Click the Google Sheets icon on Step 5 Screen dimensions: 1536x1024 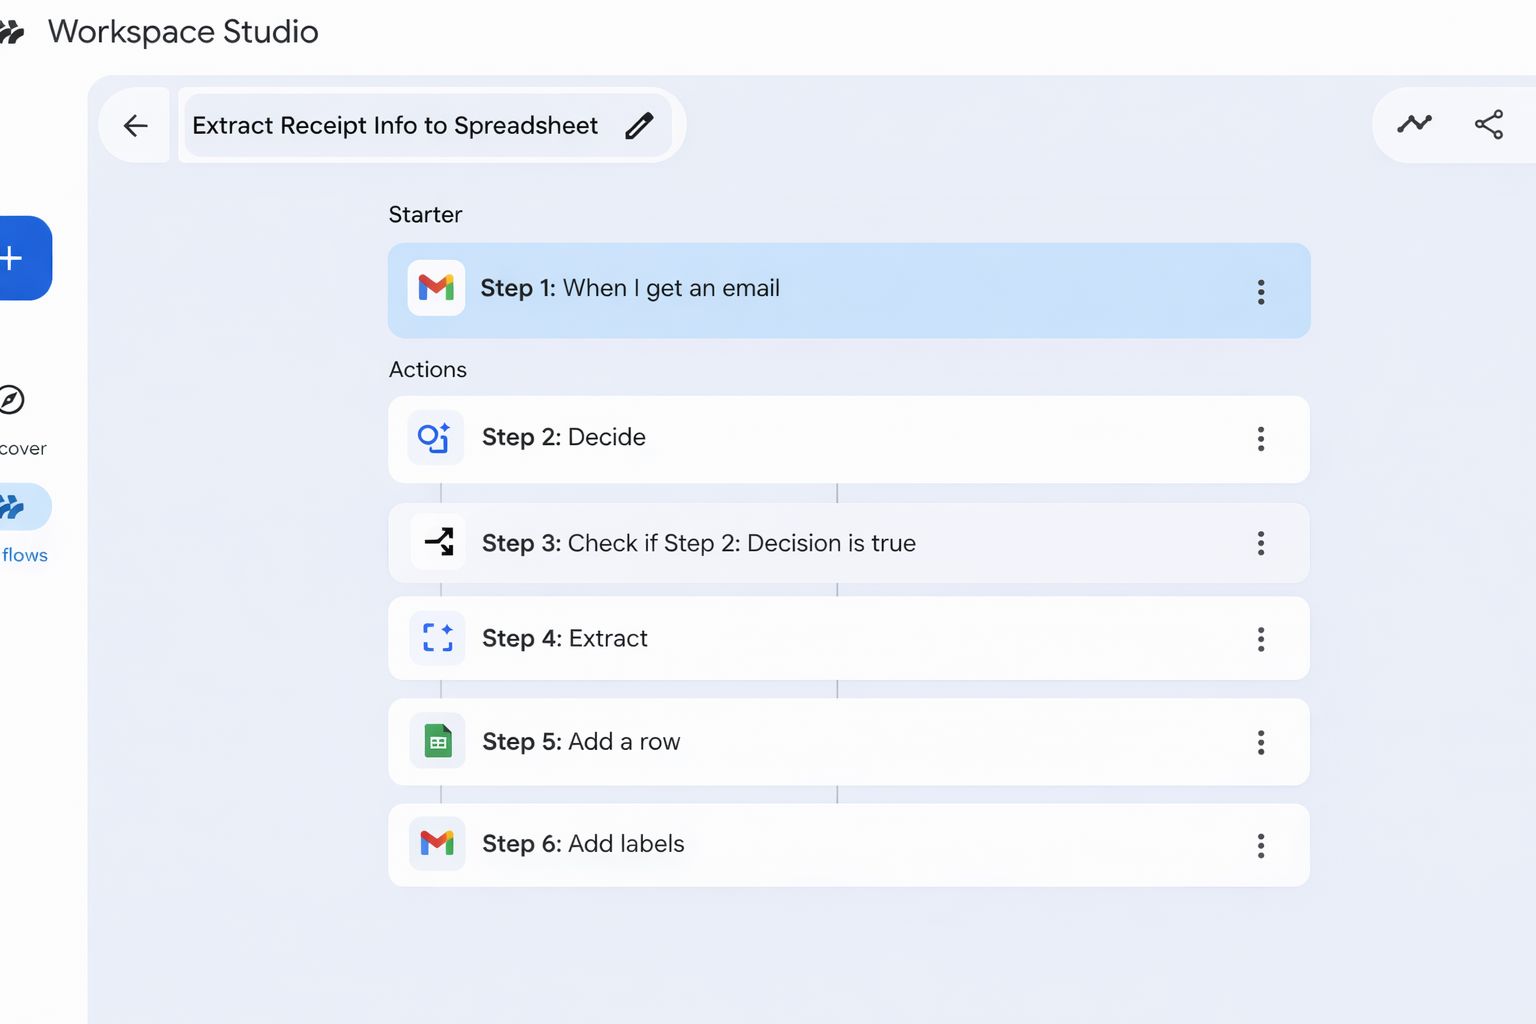(x=438, y=741)
